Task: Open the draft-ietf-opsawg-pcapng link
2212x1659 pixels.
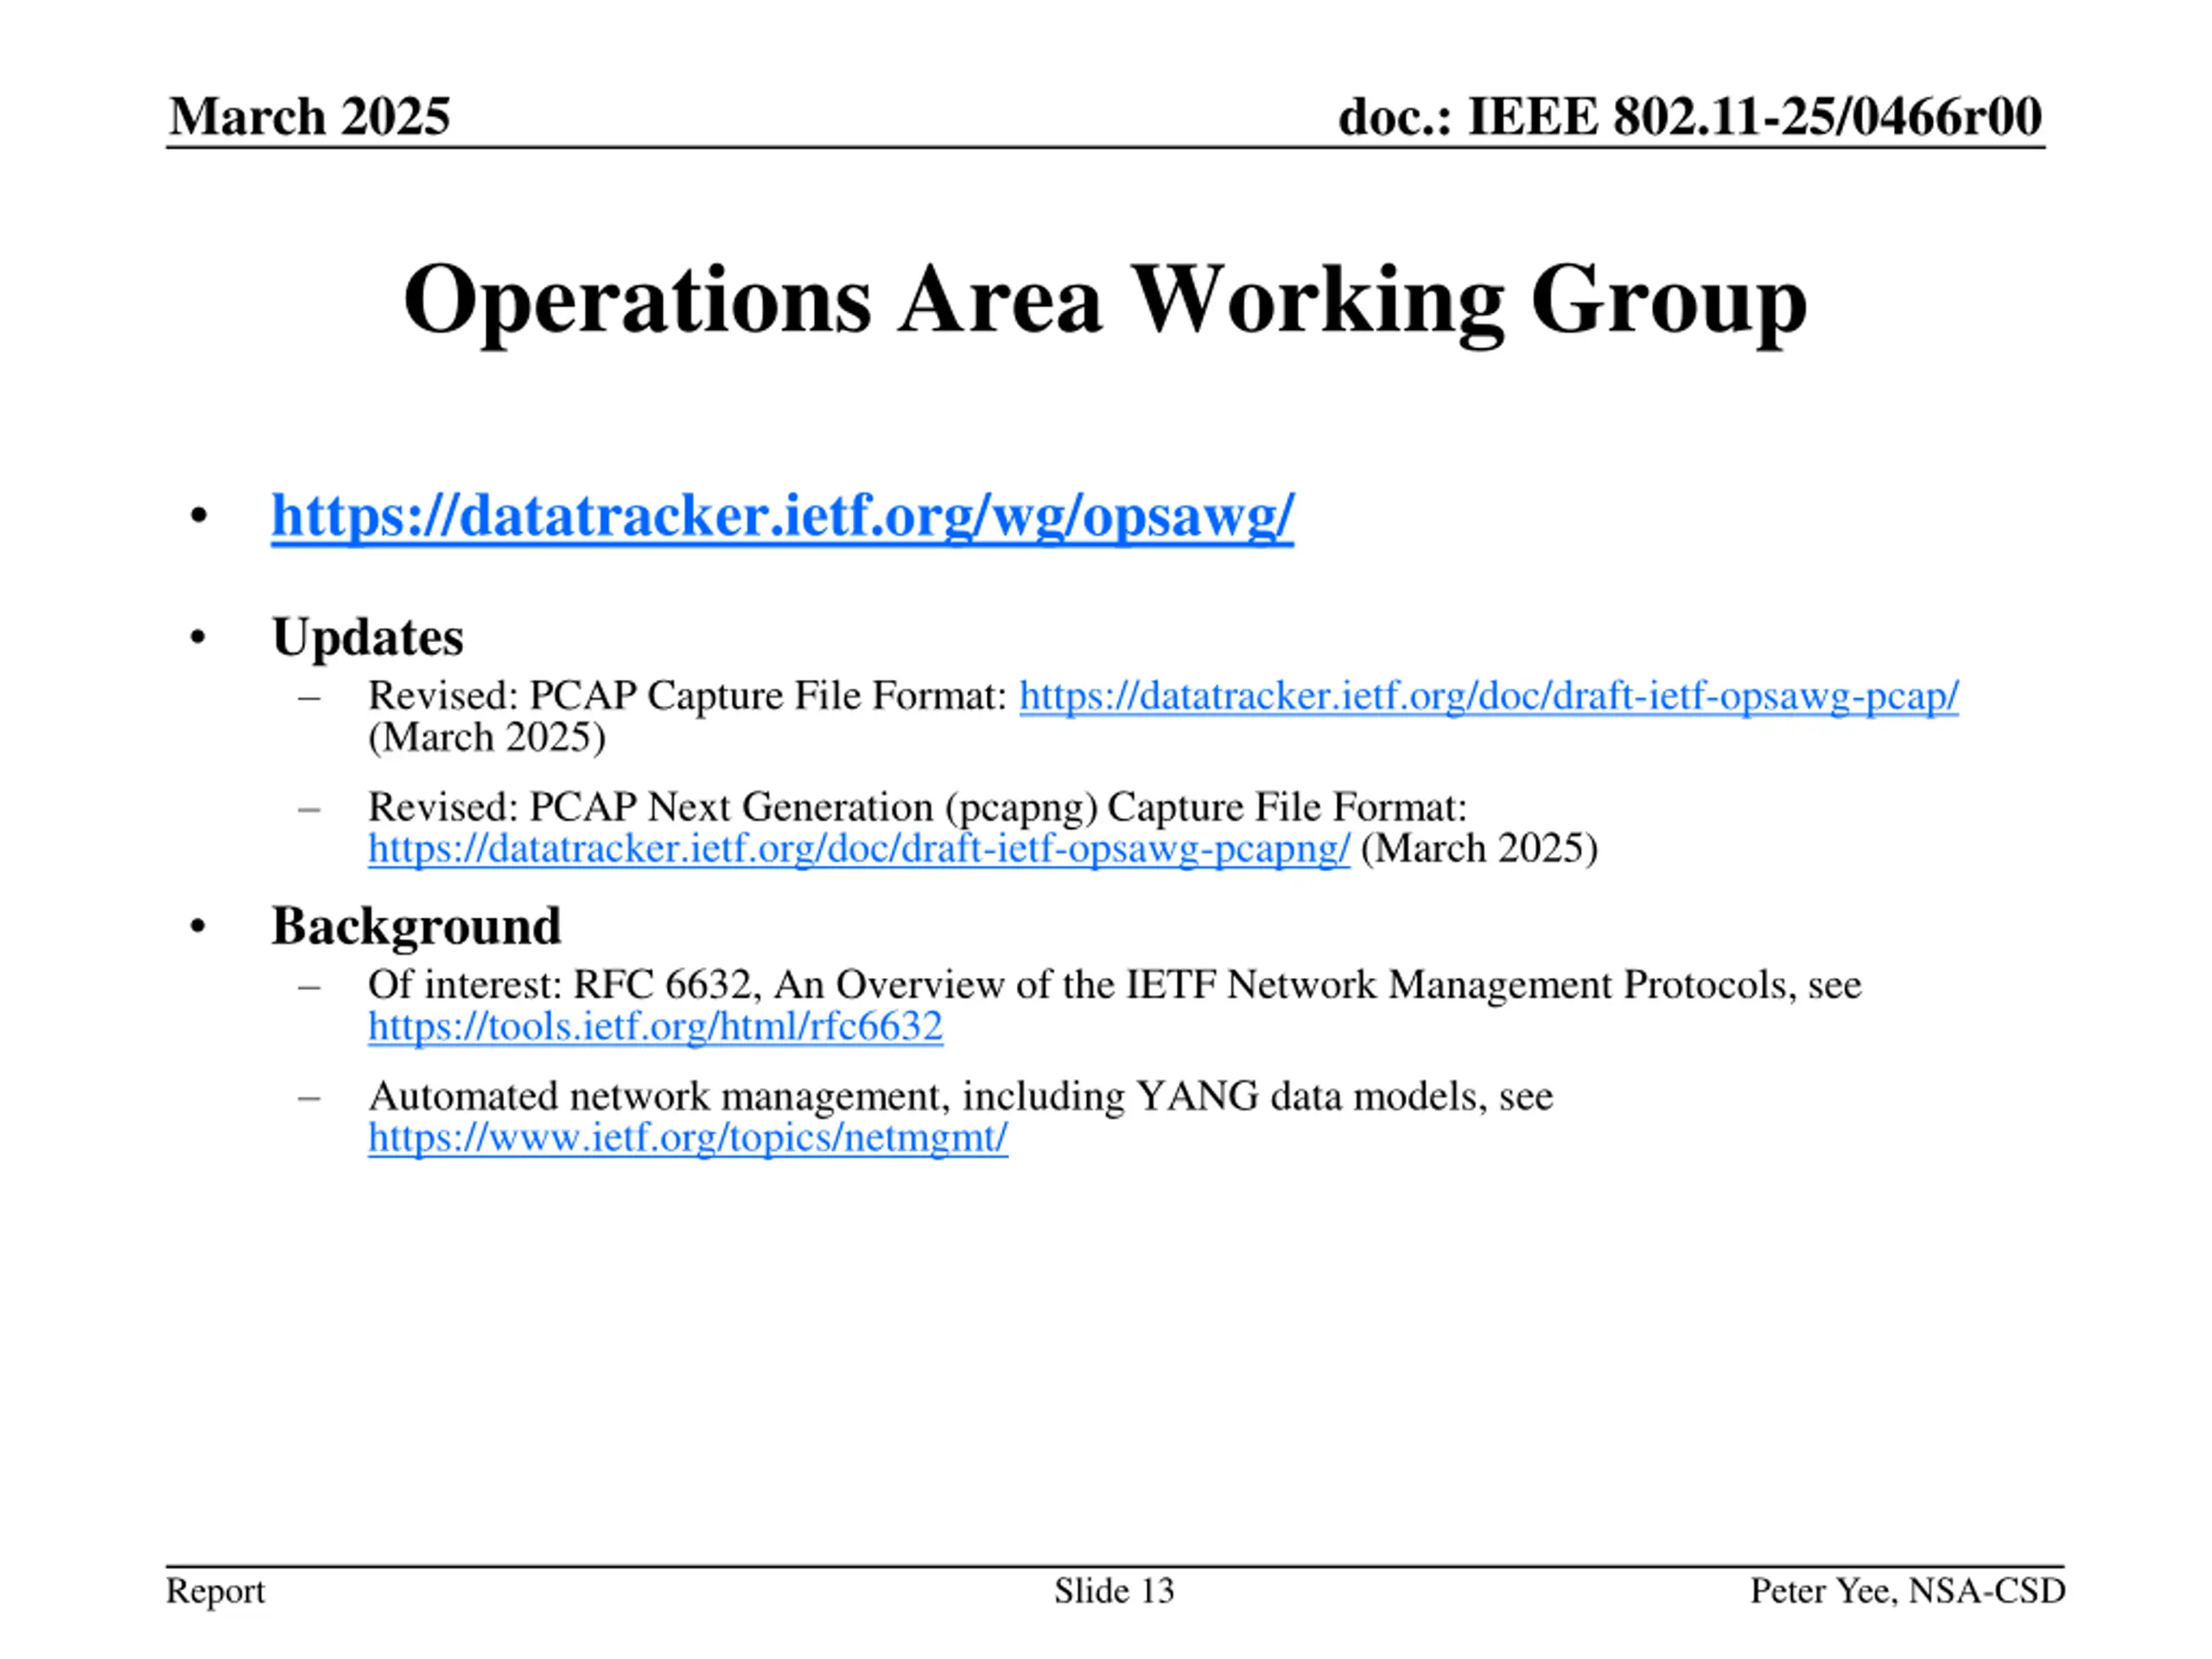Action: tap(858, 849)
